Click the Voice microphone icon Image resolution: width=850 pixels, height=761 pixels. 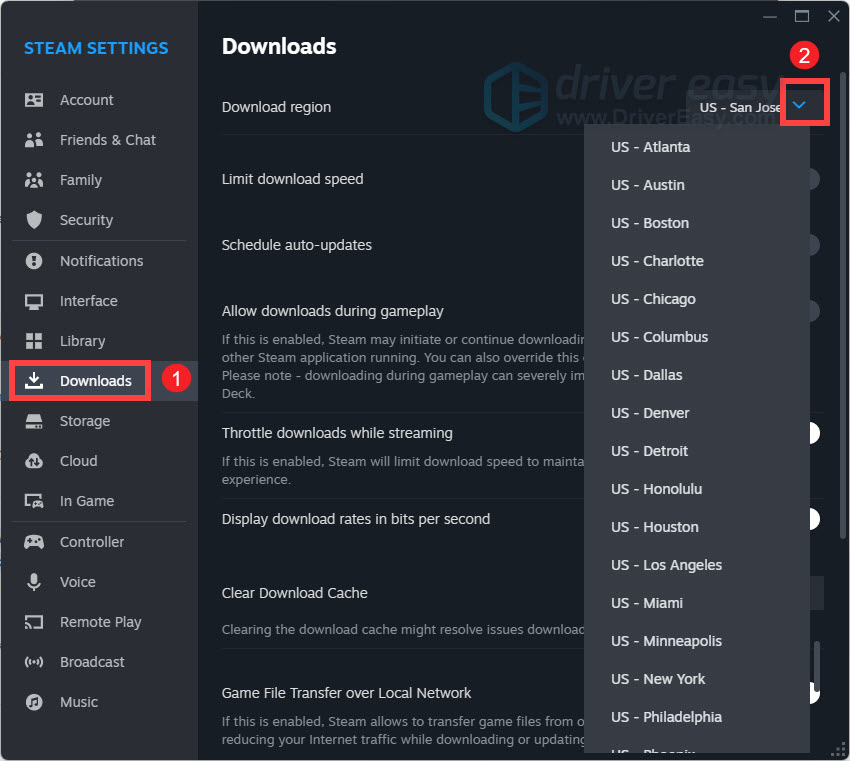pyautogui.click(x=31, y=582)
